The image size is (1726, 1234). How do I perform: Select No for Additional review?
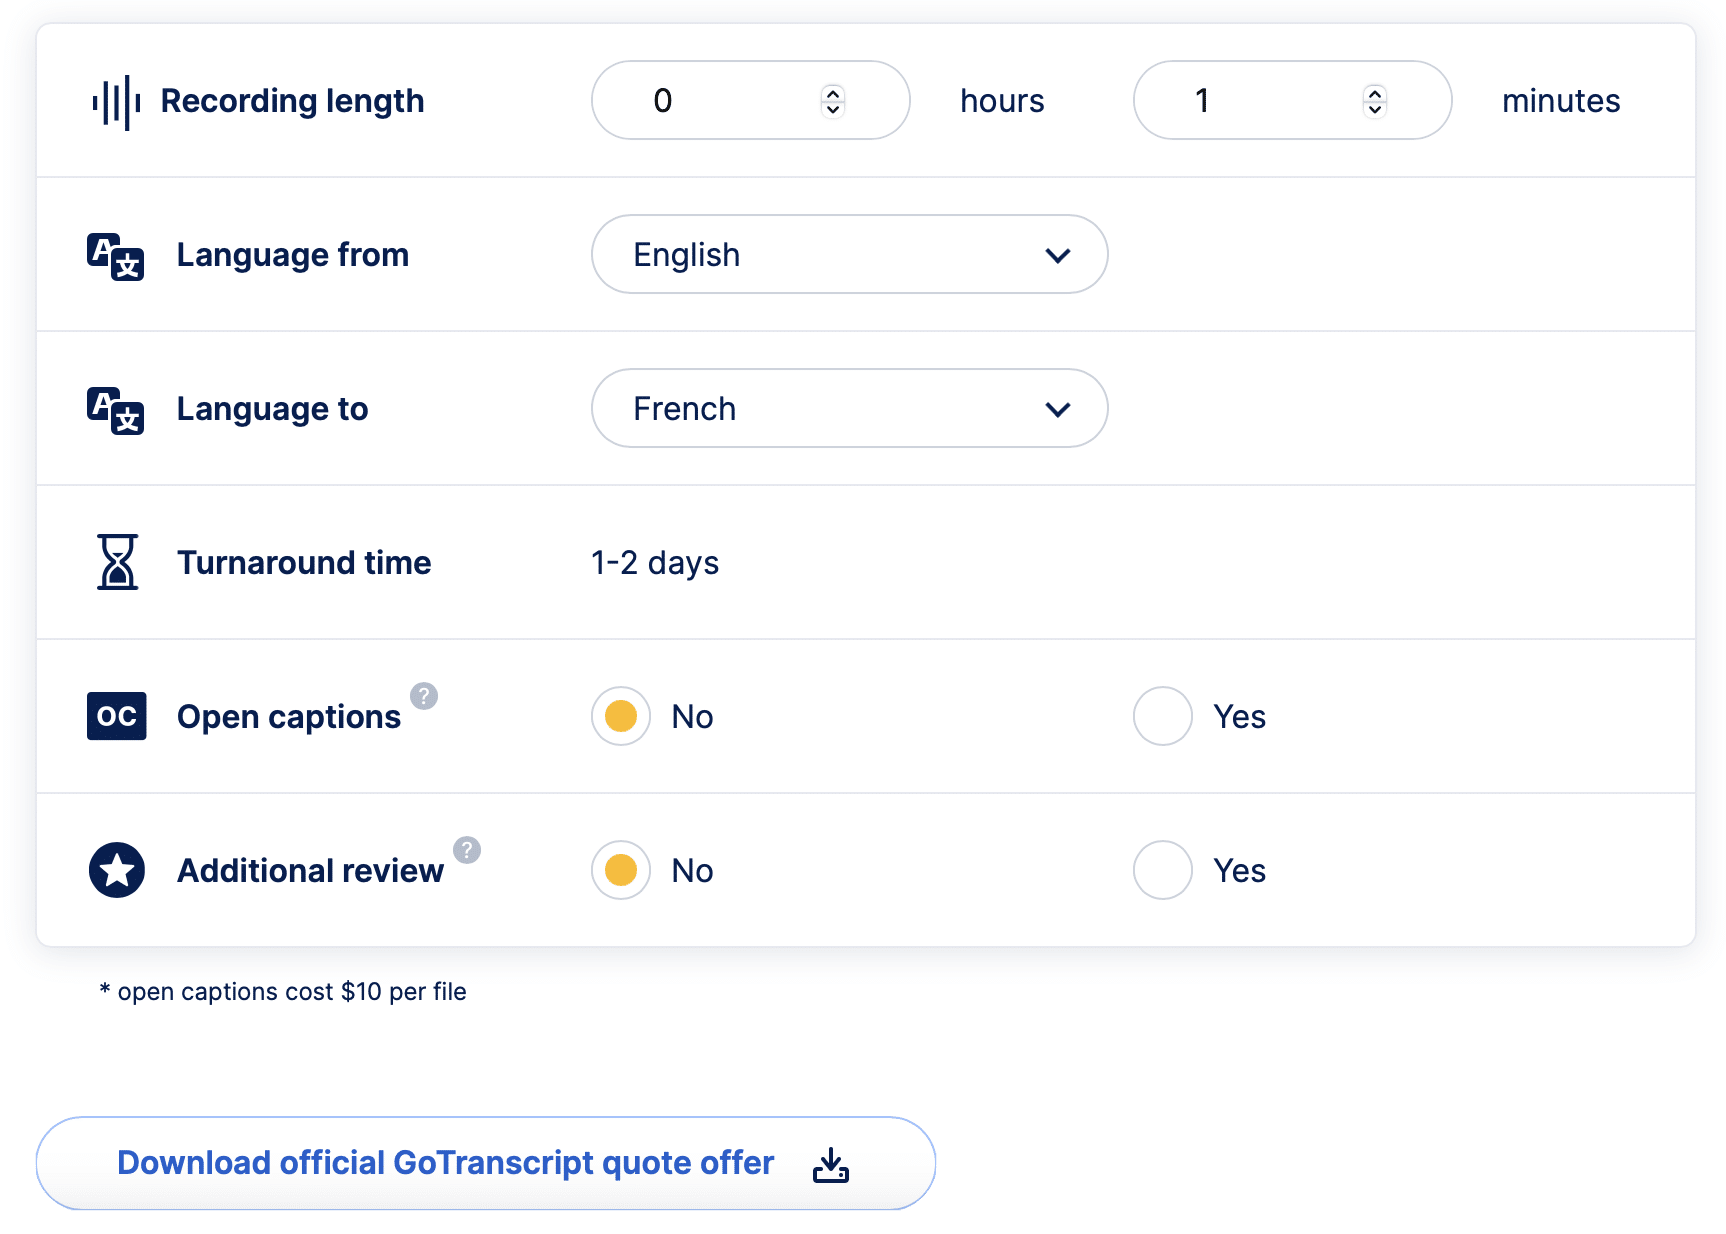pyautogui.click(x=620, y=870)
